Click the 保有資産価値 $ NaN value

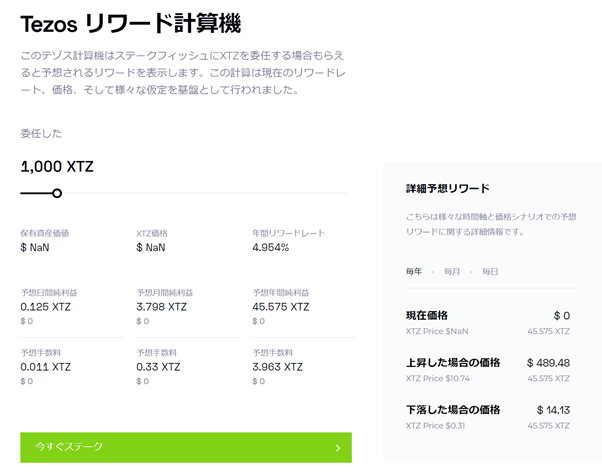click(35, 247)
